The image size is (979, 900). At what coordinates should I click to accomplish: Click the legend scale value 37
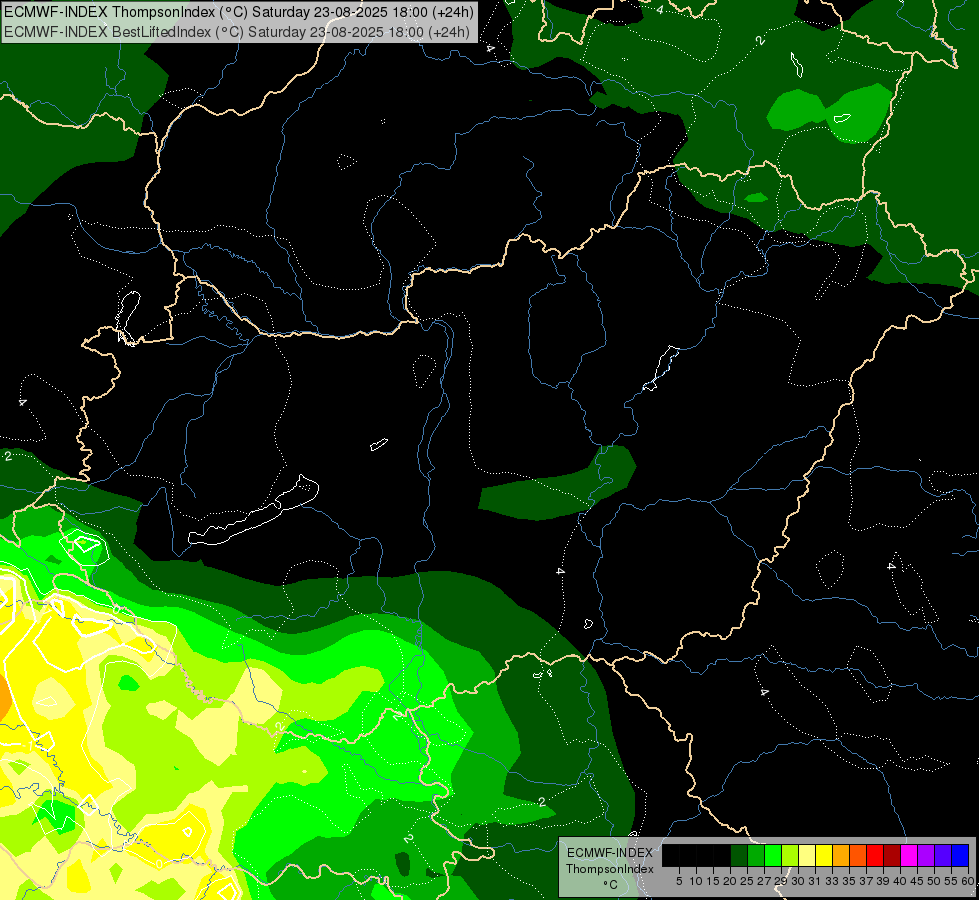click(x=866, y=881)
